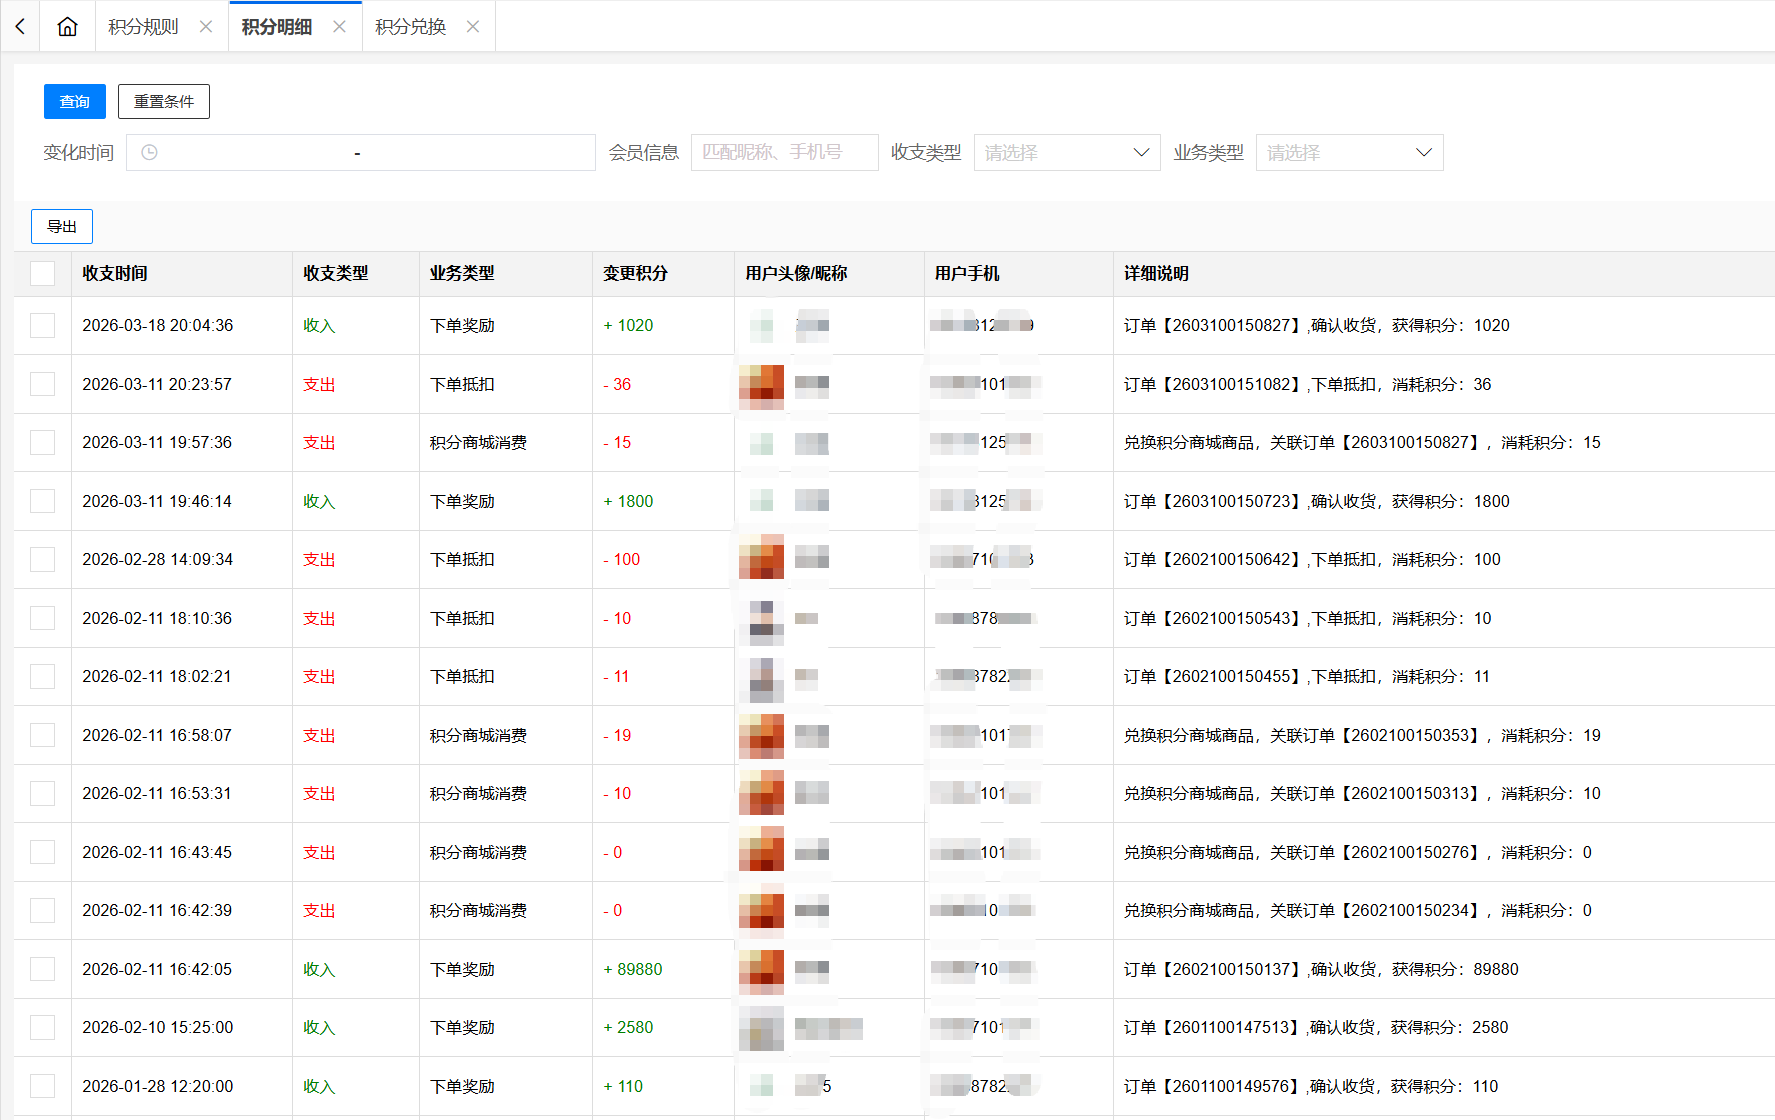The width and height of the screenshot is (1775, 1120).
Task: Tick checkbox for 2026-02-28 14:09:34 row
Action: (x=43, y=560)
